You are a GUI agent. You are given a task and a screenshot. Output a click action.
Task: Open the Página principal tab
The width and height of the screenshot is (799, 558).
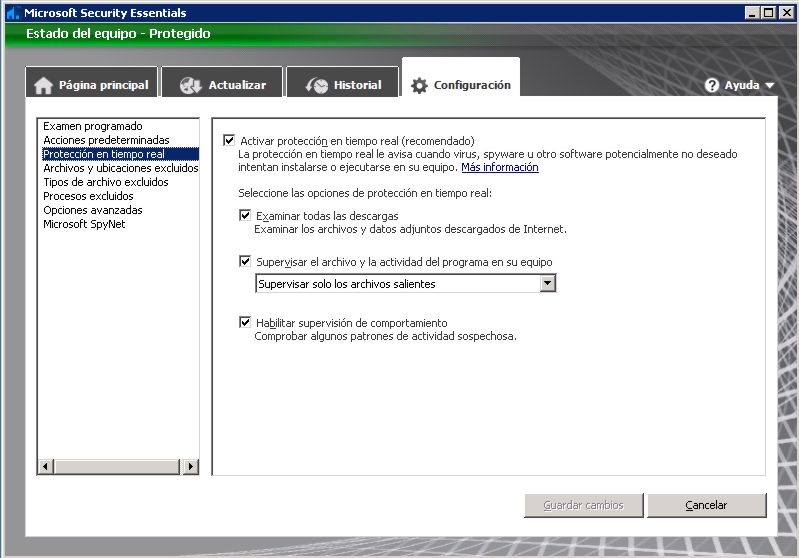pyautogui.click(x=92, y=84)
